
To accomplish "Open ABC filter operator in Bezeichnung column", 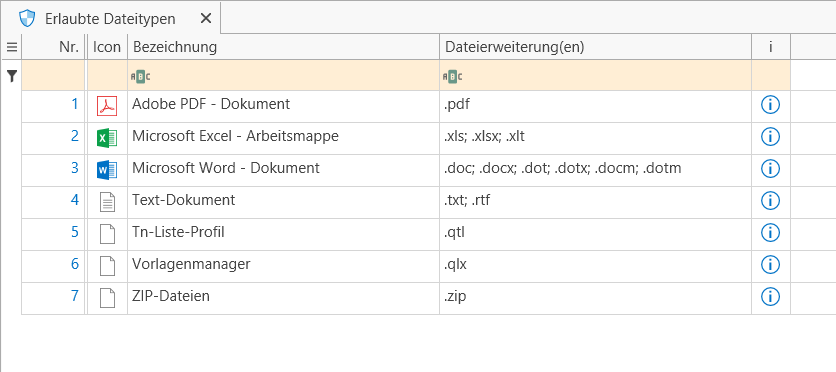I will (141, 77).
